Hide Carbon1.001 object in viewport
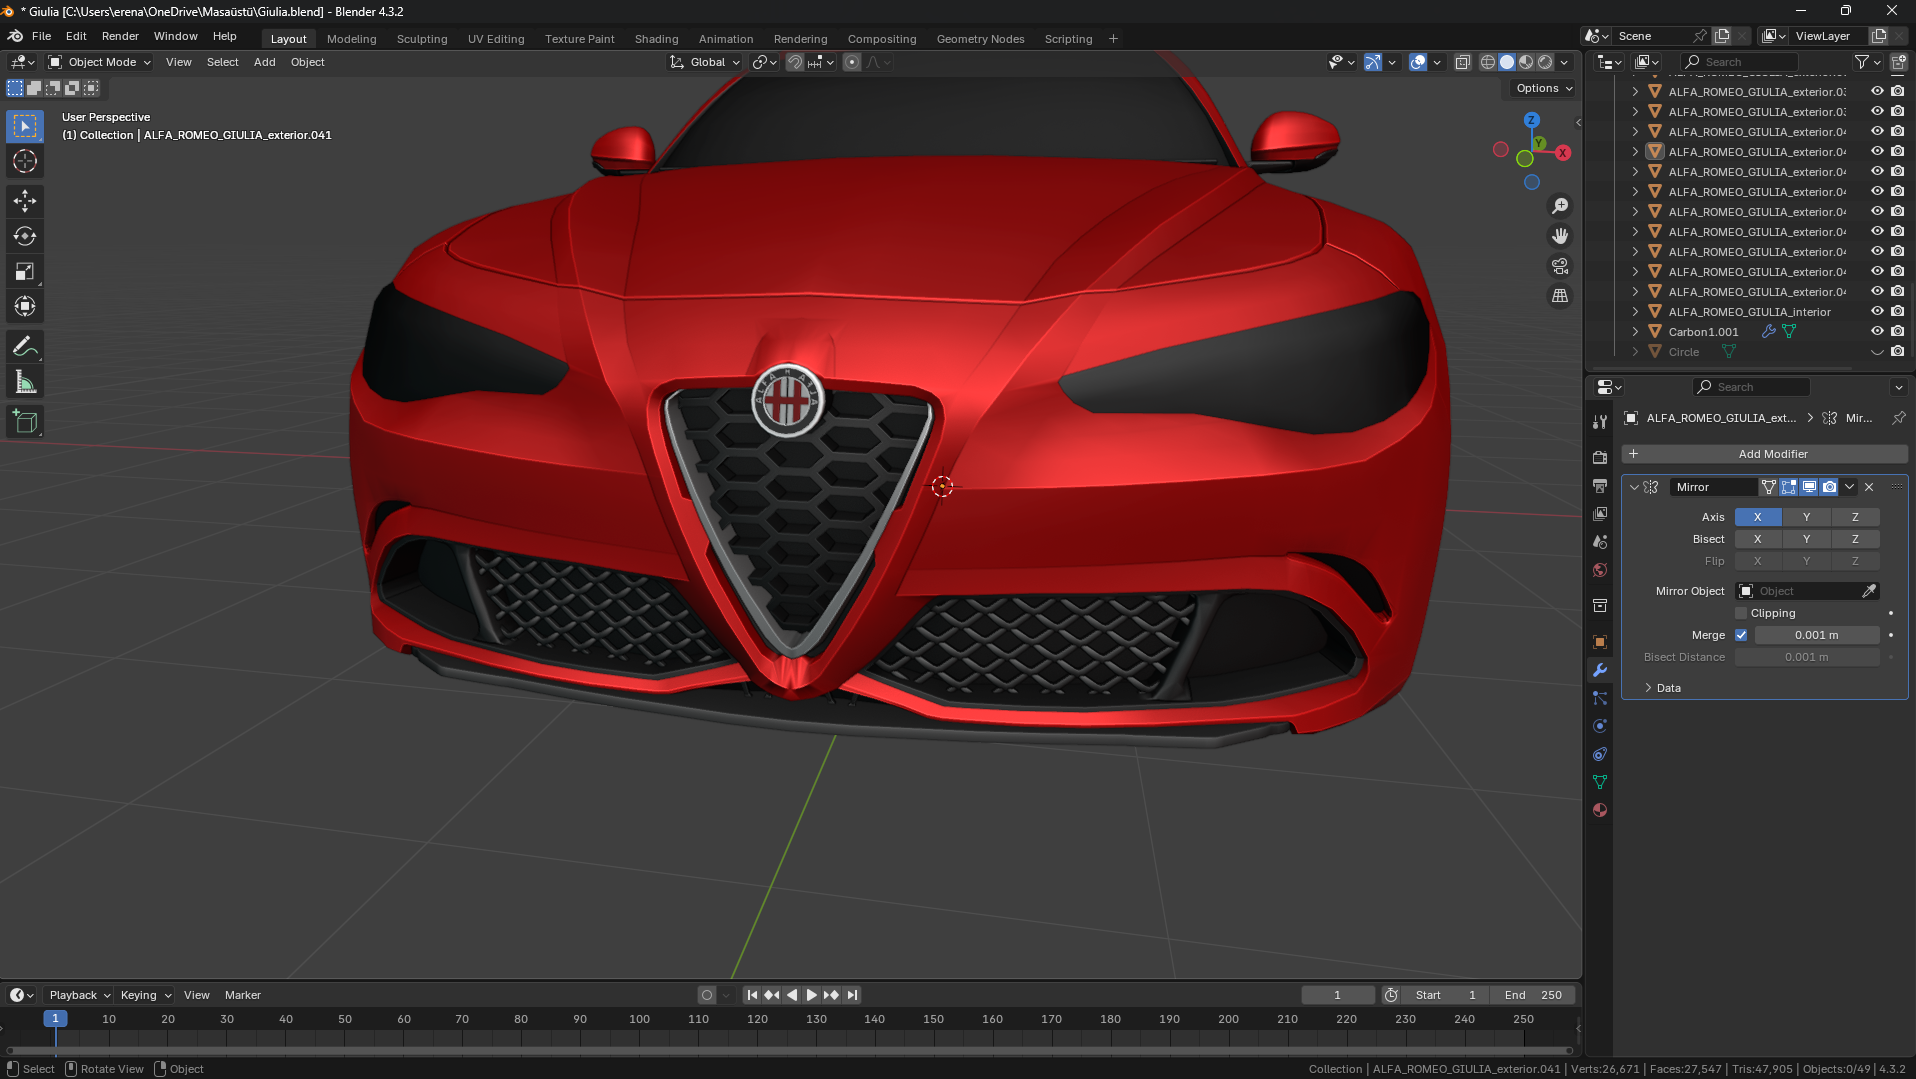Image resolution: width=1916 pixels, height=1079 pixels. (1877, 332)
